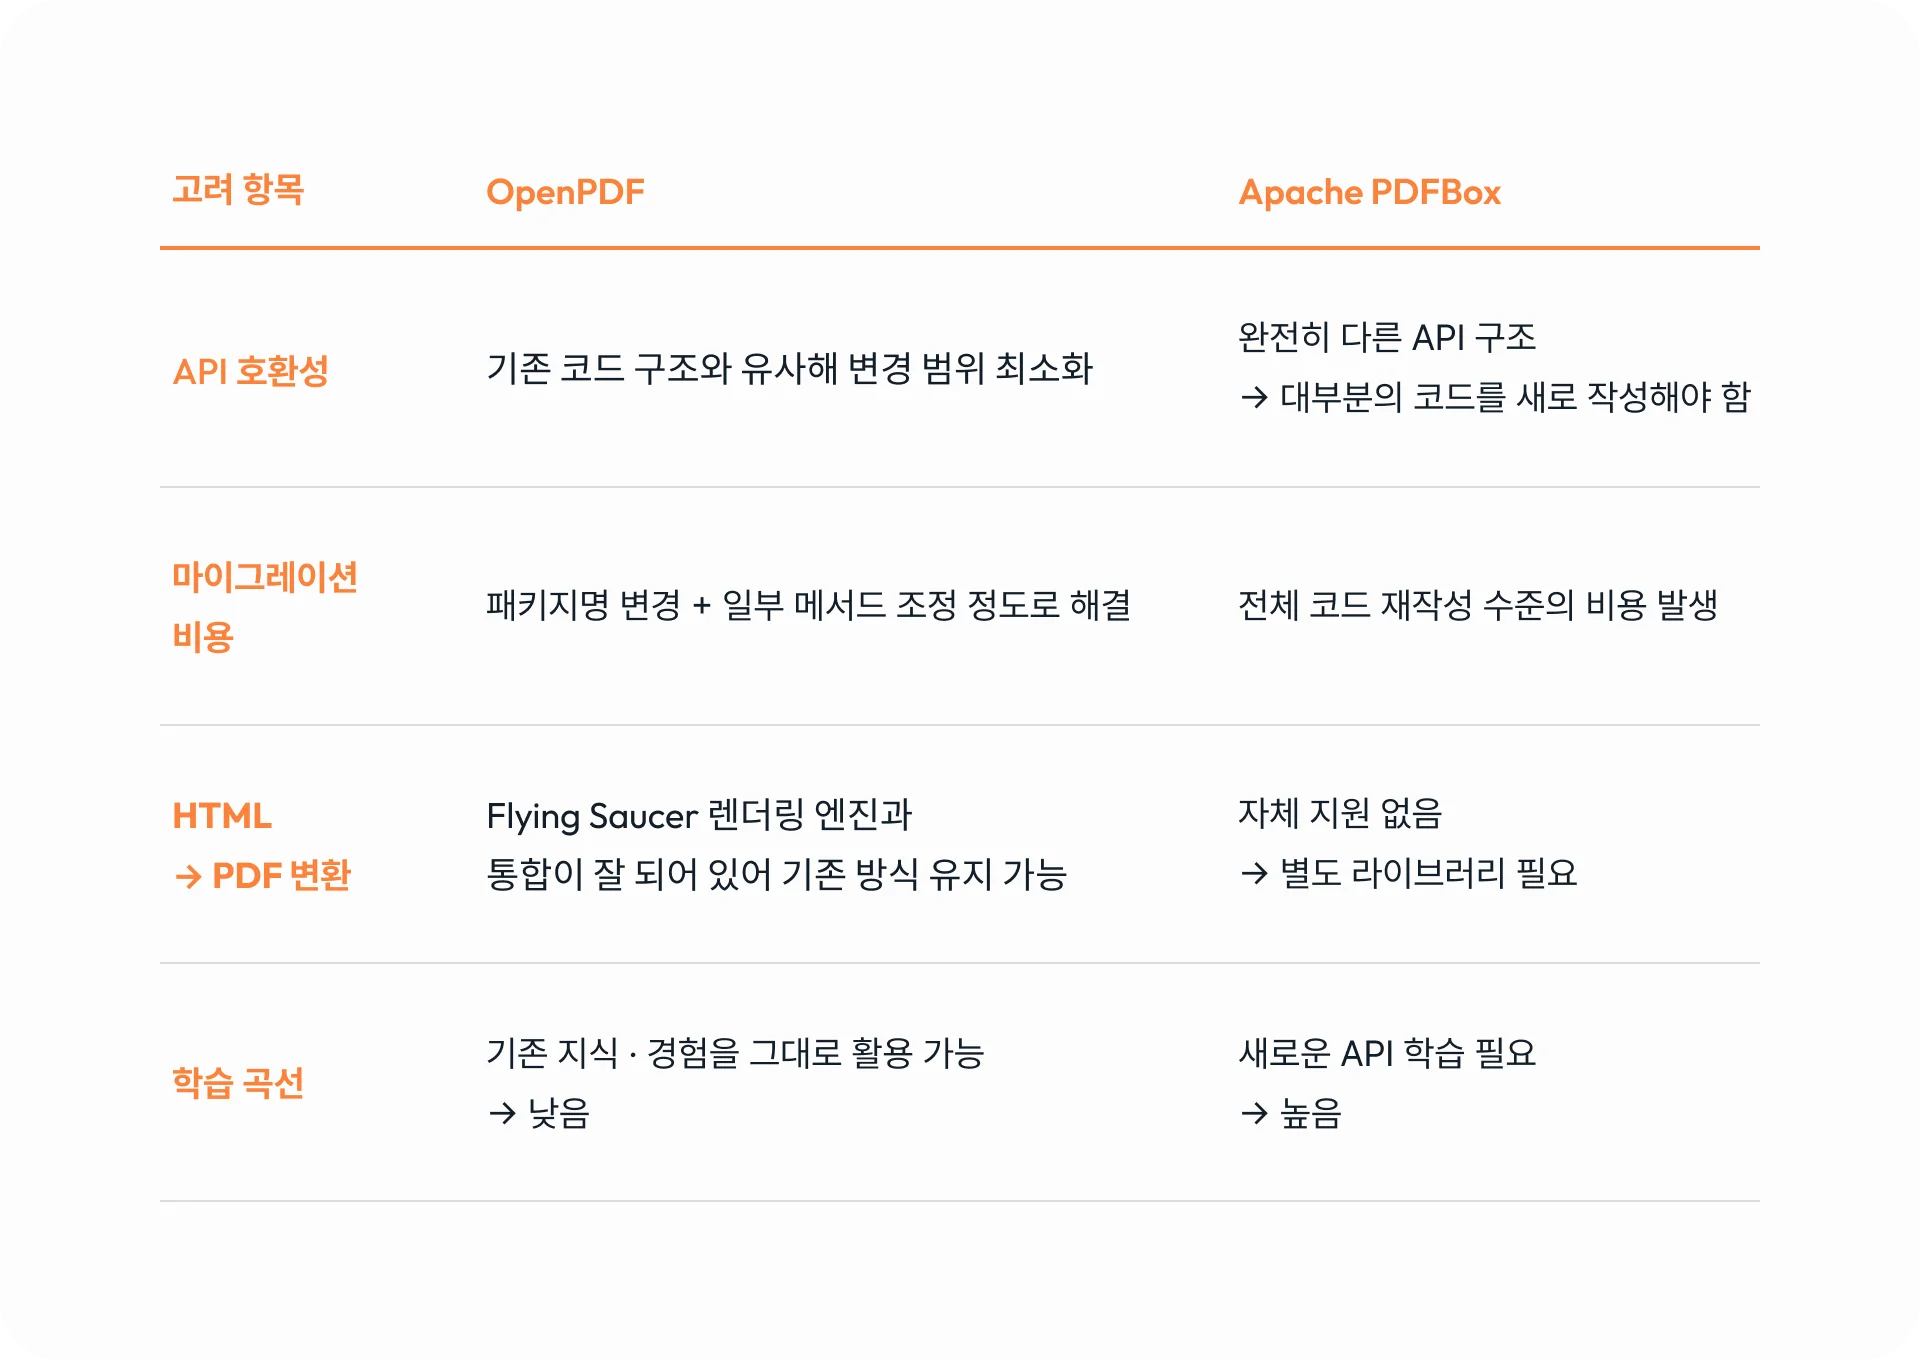
Task: Click the text 기존 코드 구조와 유사해 변경 범위 최소화
Action: [x=789, y=369]
